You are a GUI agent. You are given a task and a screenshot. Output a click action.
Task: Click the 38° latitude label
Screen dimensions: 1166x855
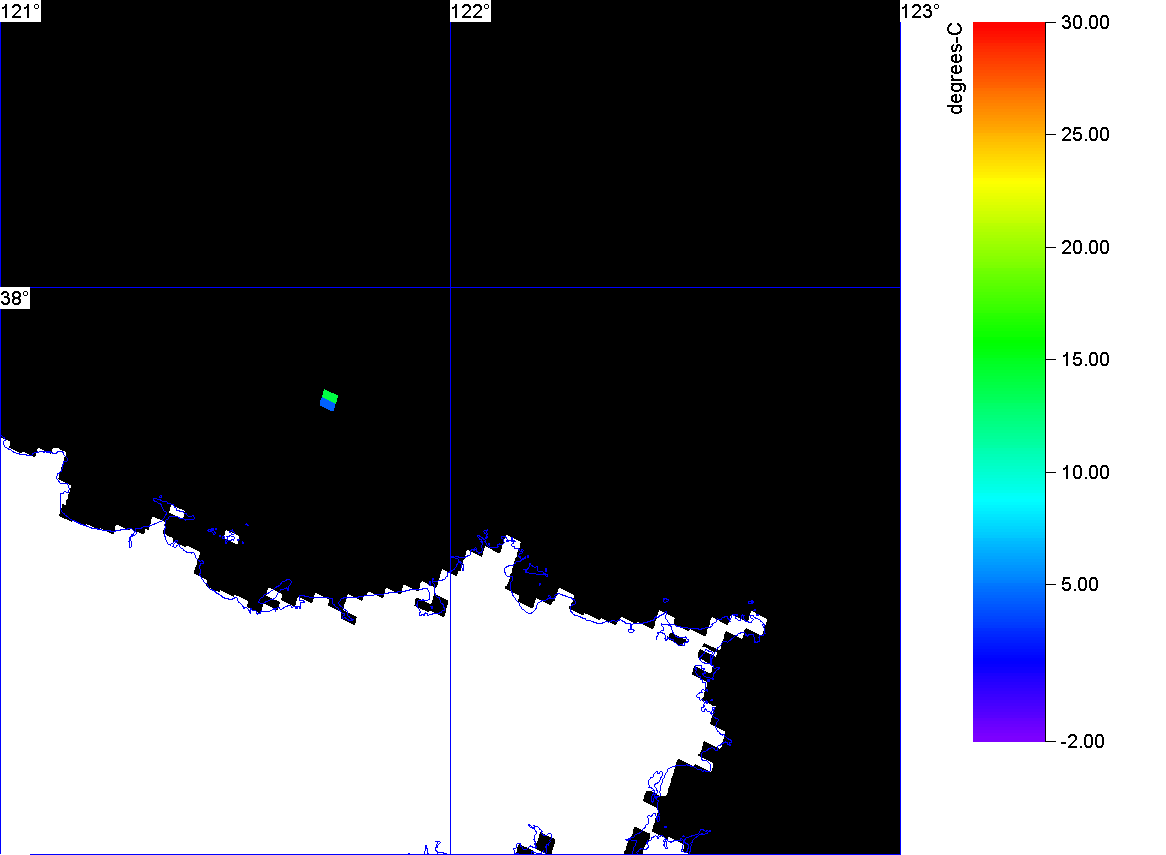coord(15,298)
